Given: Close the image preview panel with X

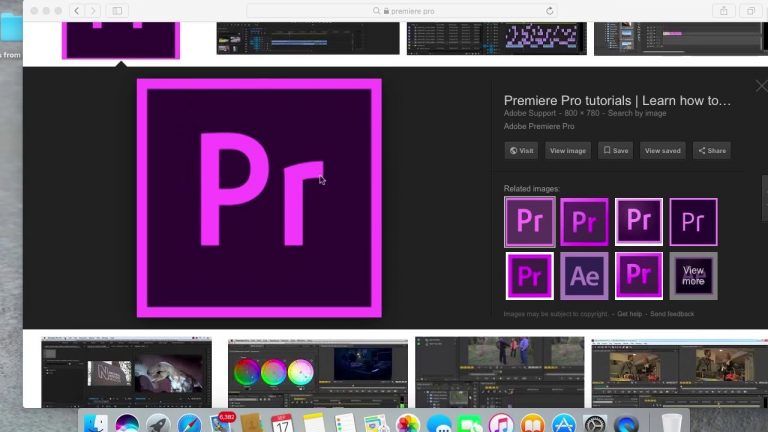Looking at the screenshot, I should pos(762,86).
